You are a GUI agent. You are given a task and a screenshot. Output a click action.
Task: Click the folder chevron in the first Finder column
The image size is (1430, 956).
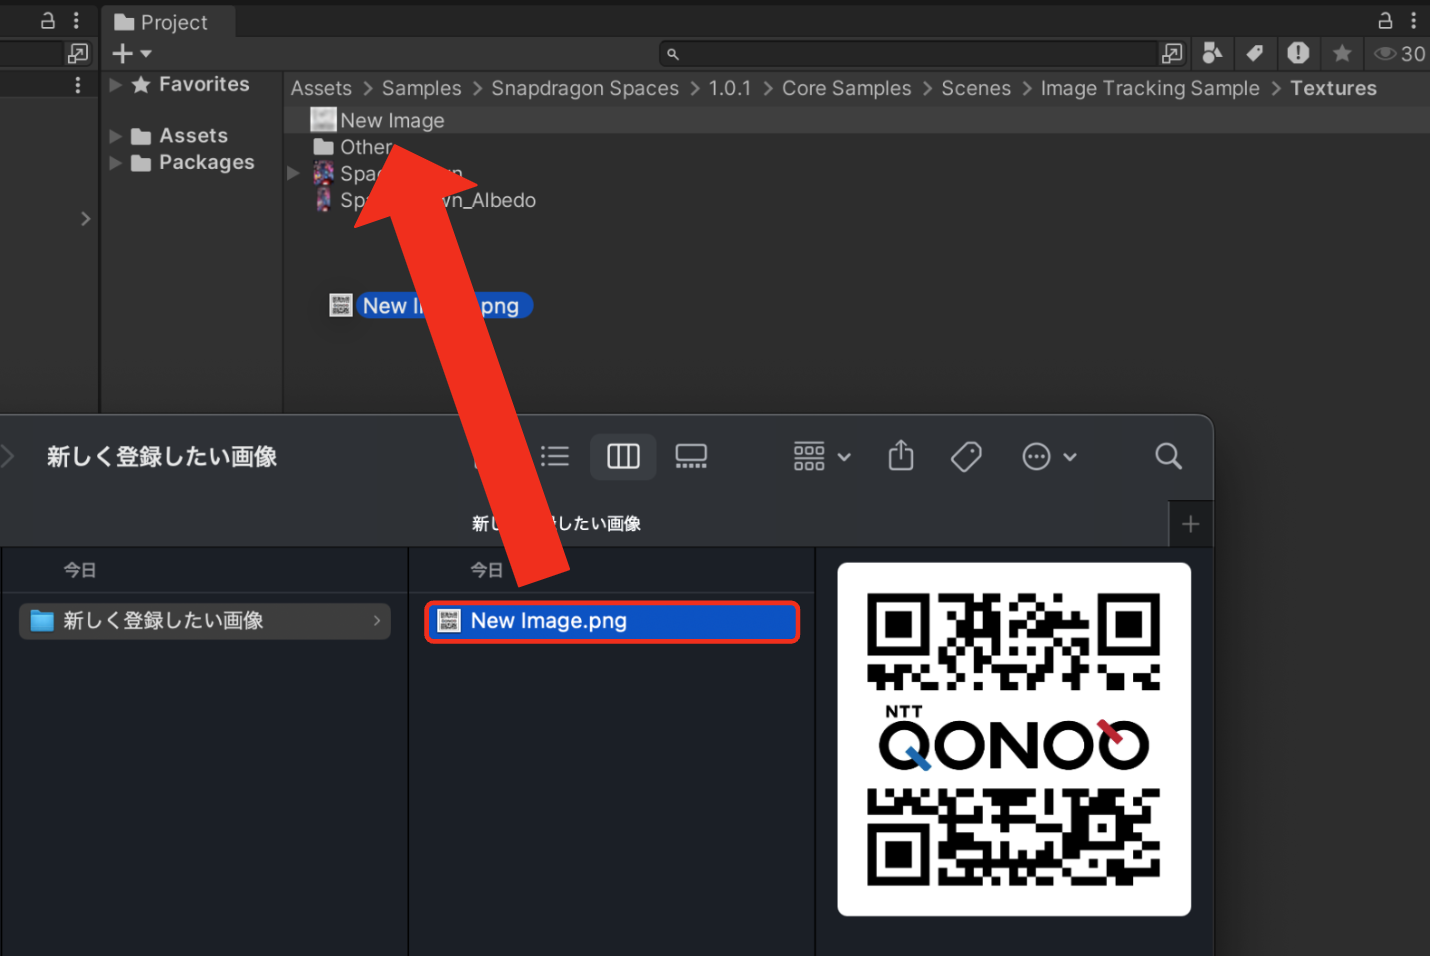(377, 621)
